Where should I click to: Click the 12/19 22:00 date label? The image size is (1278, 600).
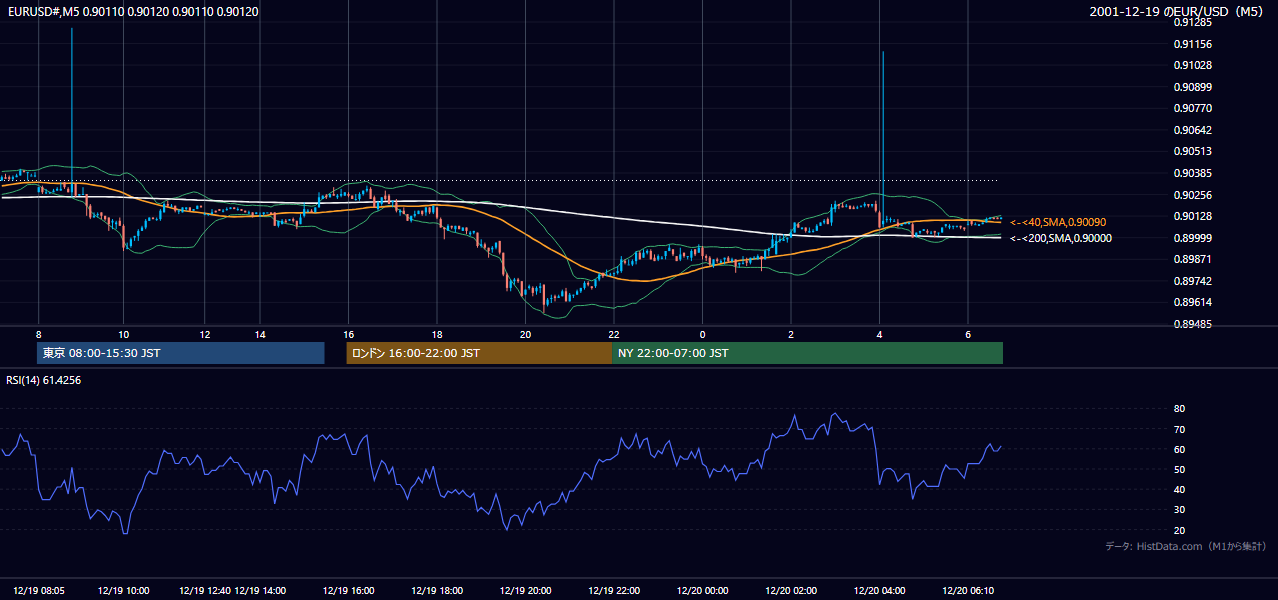[x=613, y=591]
